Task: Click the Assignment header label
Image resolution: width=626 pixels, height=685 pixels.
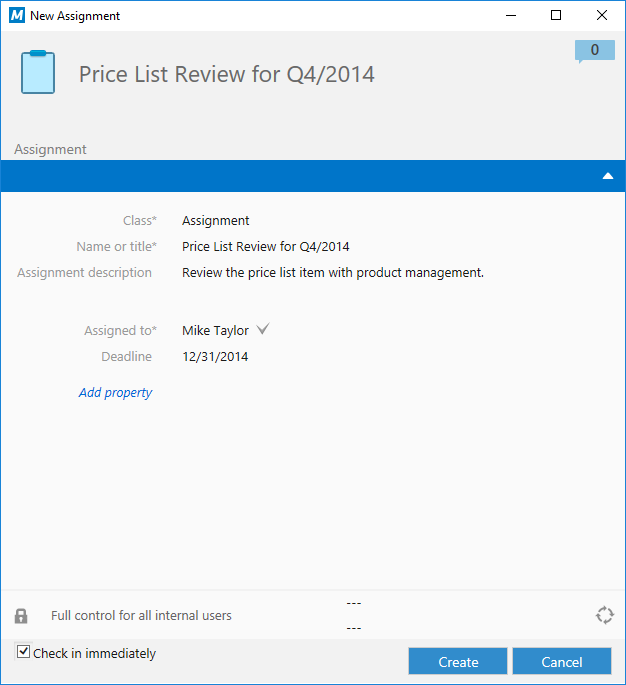Action: pyautogui.click(x=50, y=149)
